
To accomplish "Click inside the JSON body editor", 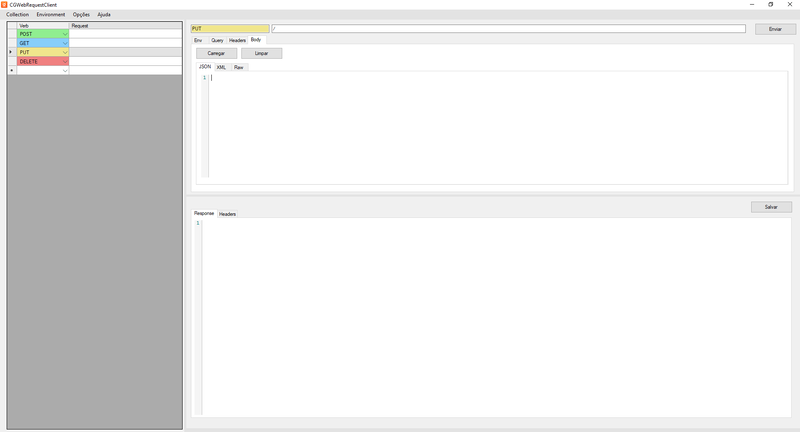I will [498, 128].
